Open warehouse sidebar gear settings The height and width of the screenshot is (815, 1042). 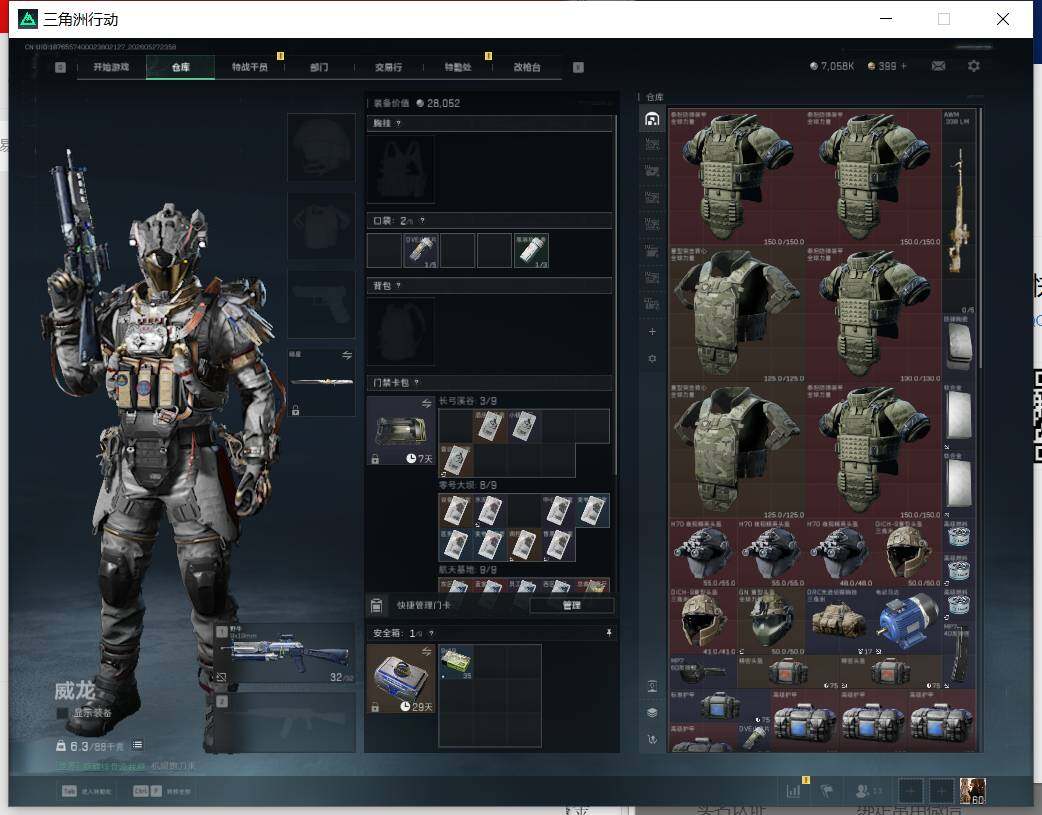(x=652, y=358)
